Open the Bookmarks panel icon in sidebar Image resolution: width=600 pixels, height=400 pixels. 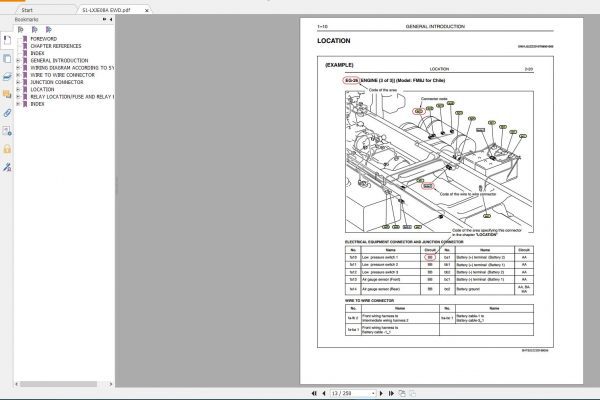(7, 40)
